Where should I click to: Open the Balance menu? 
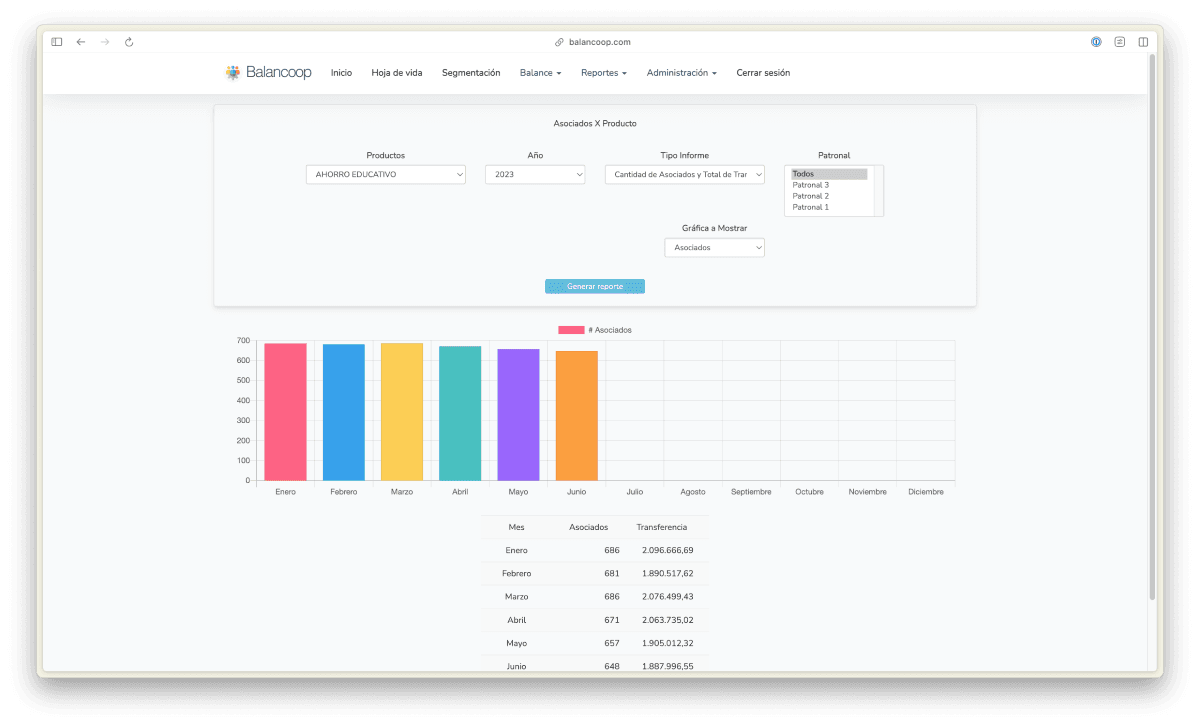coord(540,73)
